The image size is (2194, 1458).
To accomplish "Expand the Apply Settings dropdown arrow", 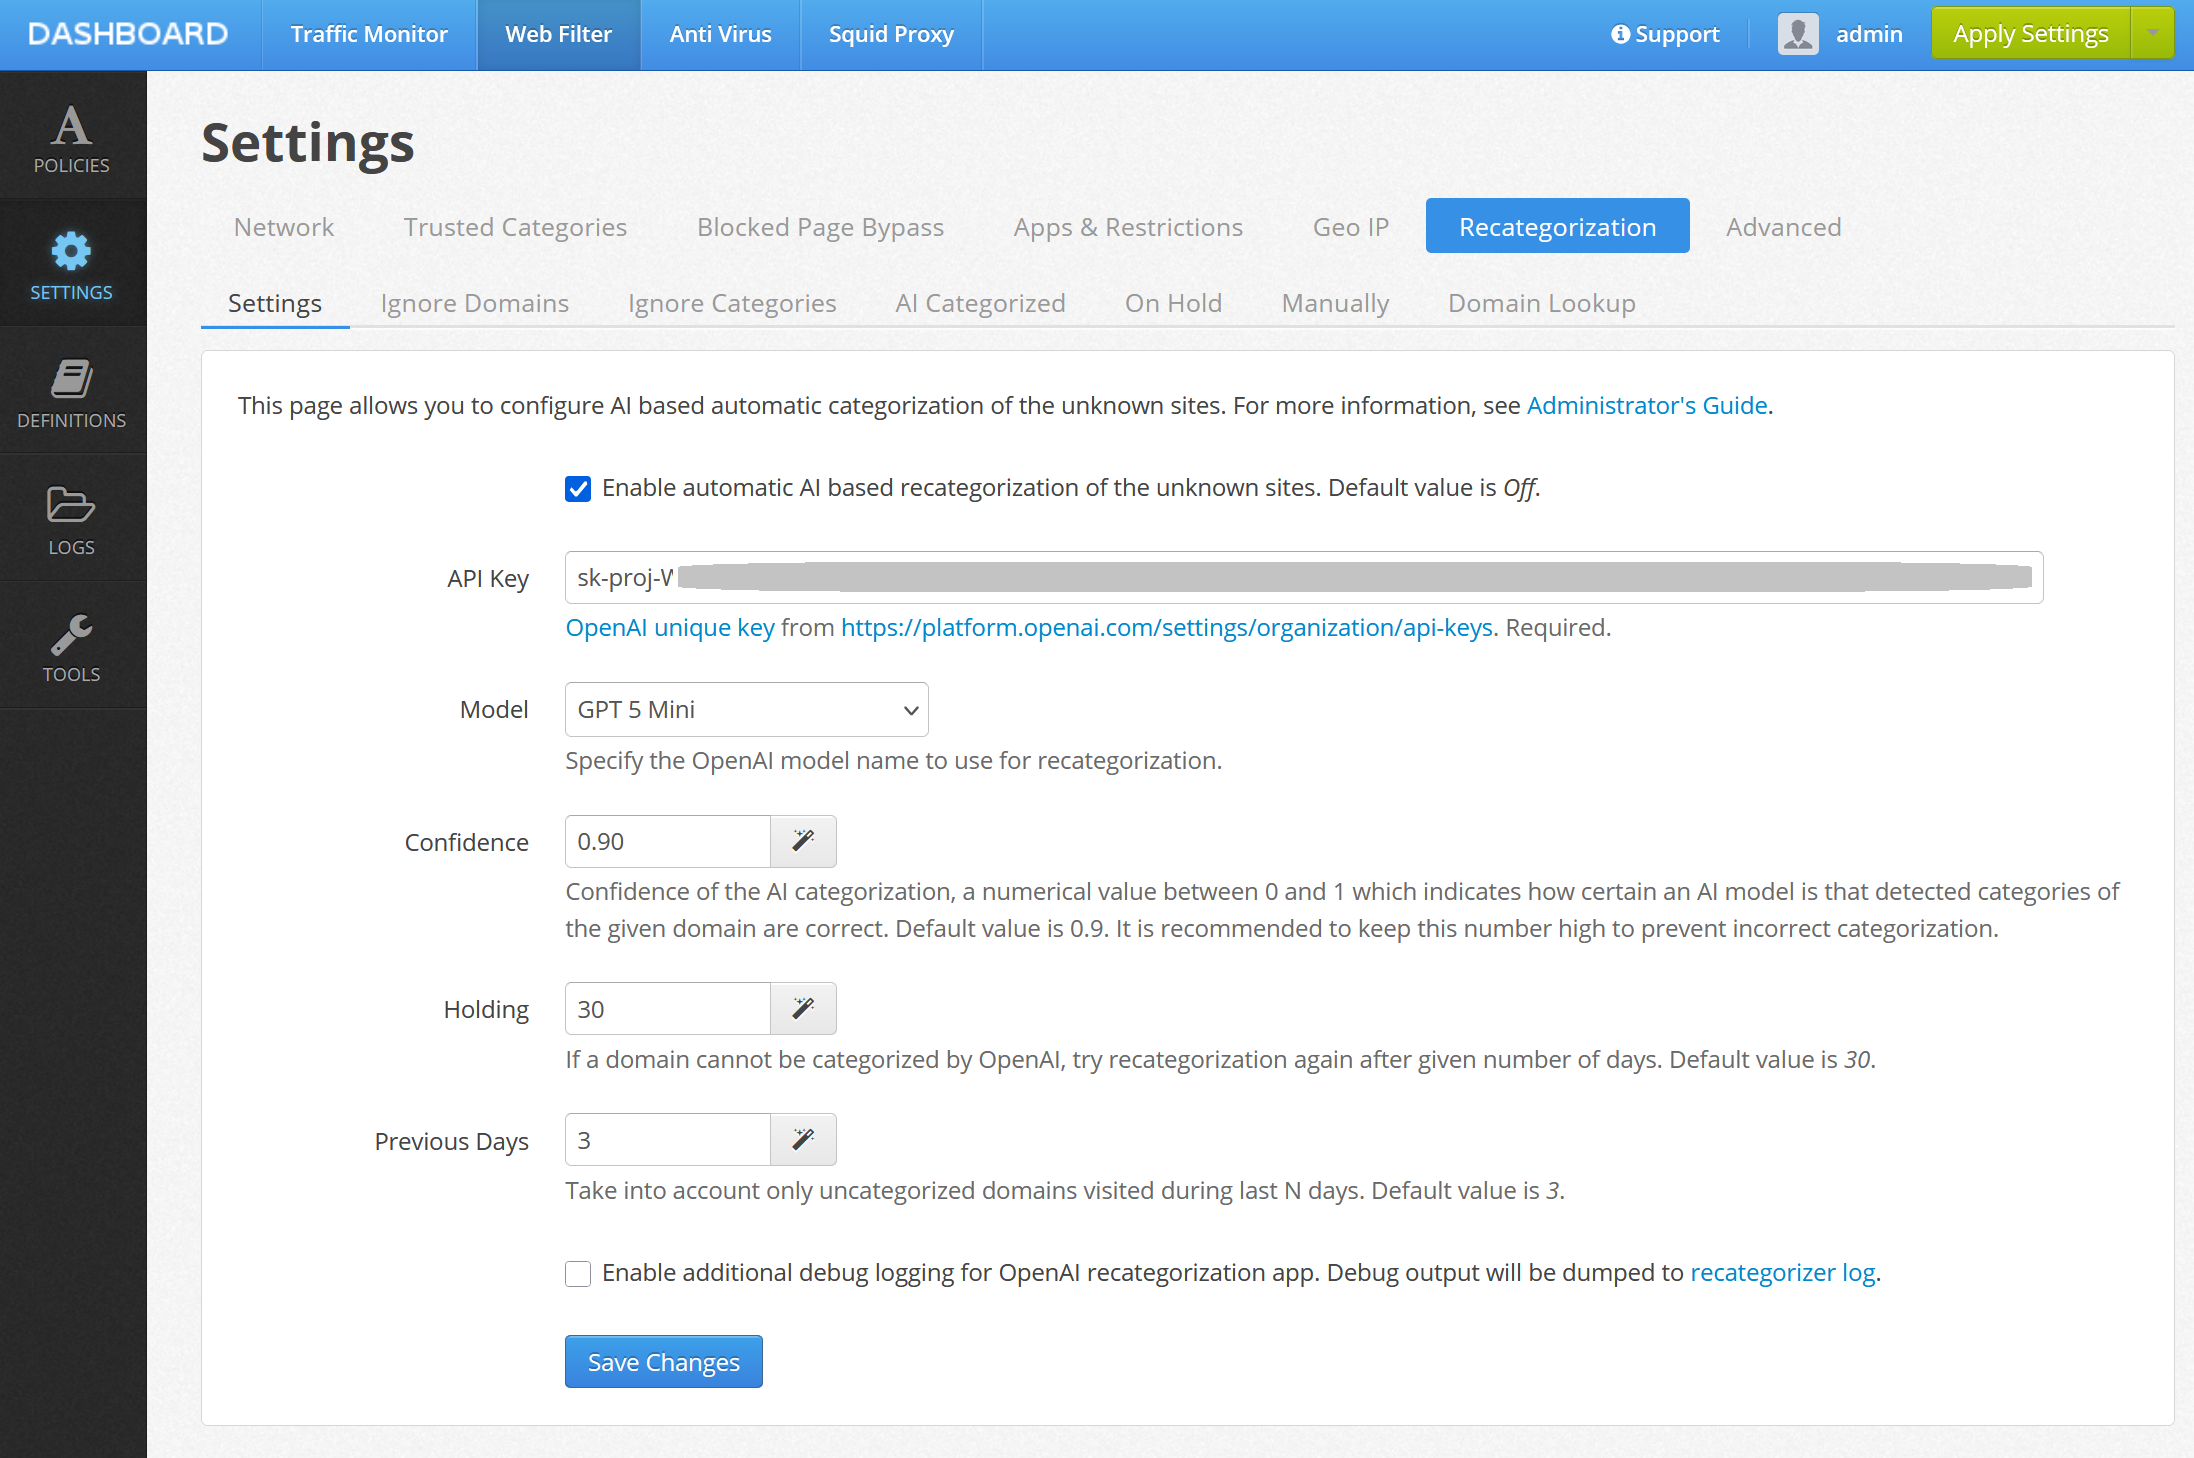I will tap(2153, 33).
